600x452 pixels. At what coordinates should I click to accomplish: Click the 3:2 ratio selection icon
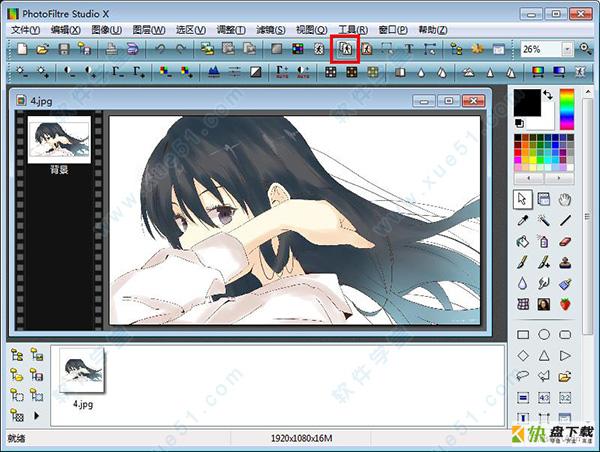point(565,398)
